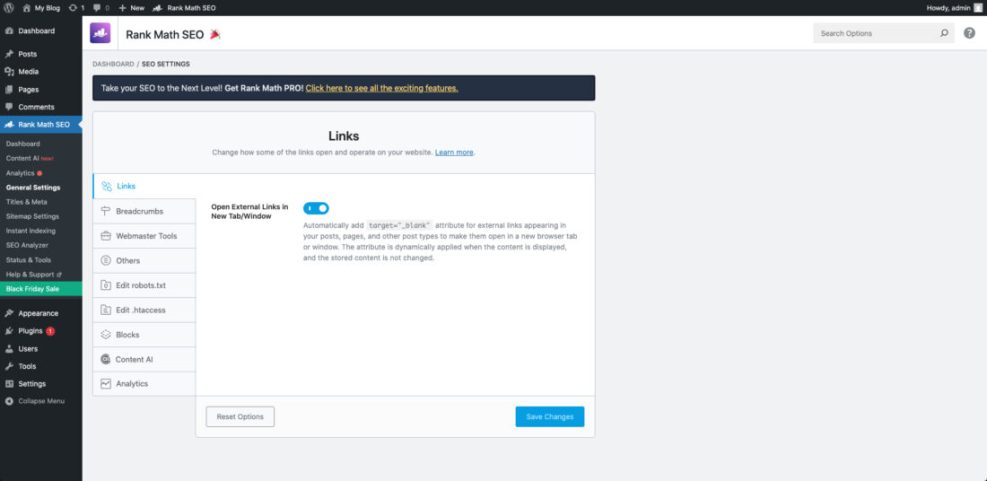This screenshot has width=987, height=481.
Task: Click the Learn more link
Action: pos(454,152)
